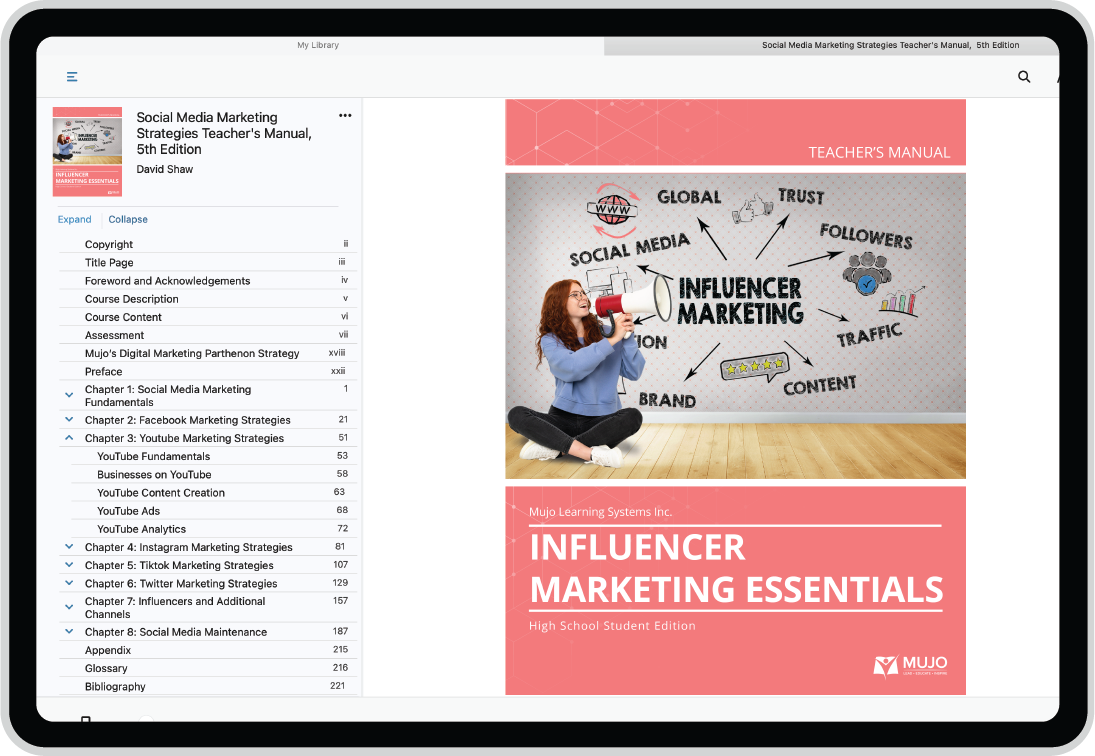Expand Chapter 8: Social Media Maintenance chevron
1095x756 pixels.
(x=69, y=632)
